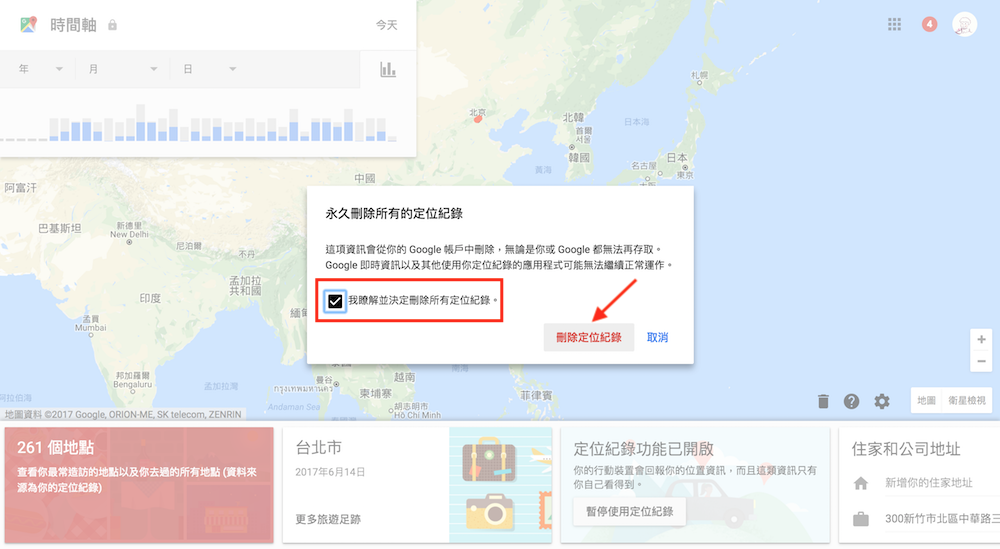1000x549 pixels.
Task: Click the 定位紀錄功能已開啟 card heading
Action: (643, 449)
